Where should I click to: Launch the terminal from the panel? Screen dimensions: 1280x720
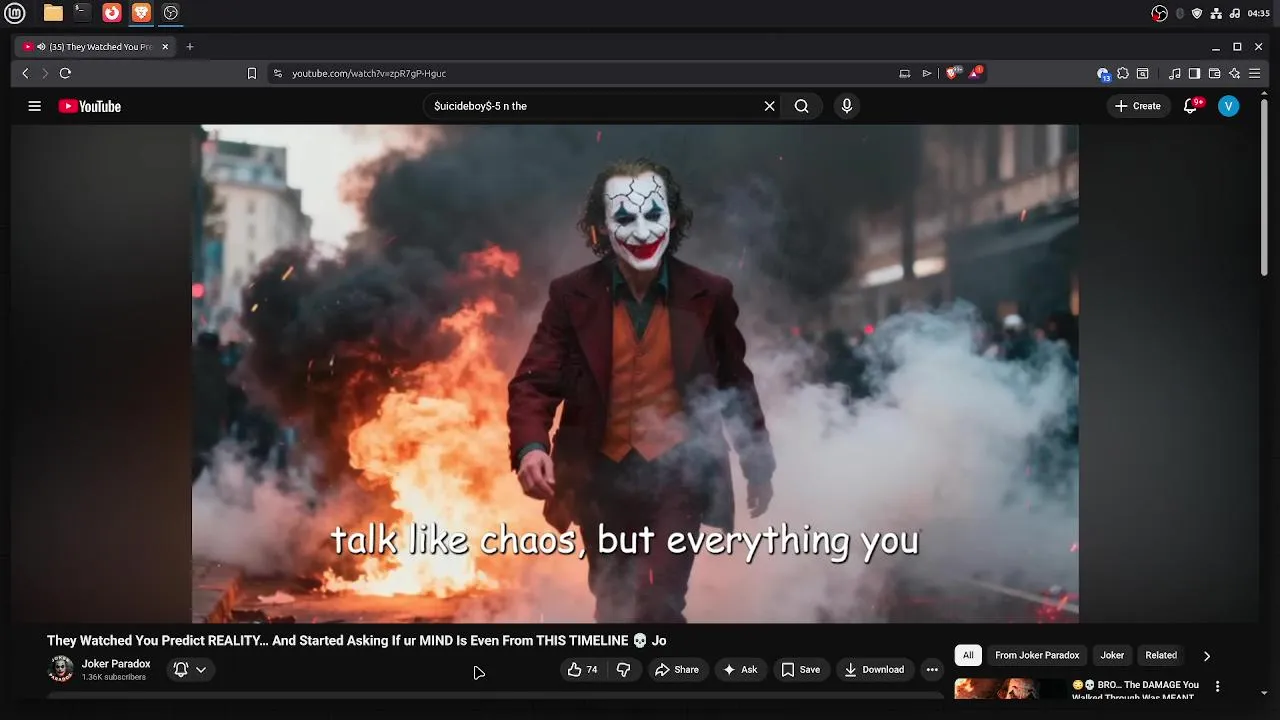[x=82, y=13]
